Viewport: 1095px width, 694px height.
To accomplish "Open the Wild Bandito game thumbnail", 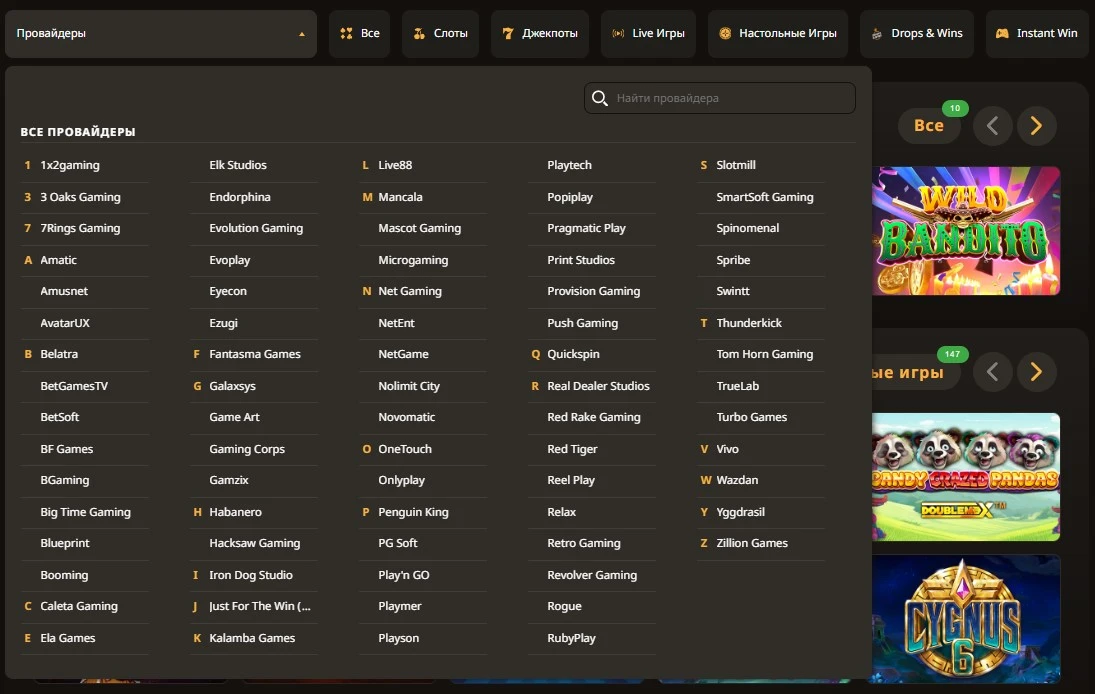I will (965, 230).
